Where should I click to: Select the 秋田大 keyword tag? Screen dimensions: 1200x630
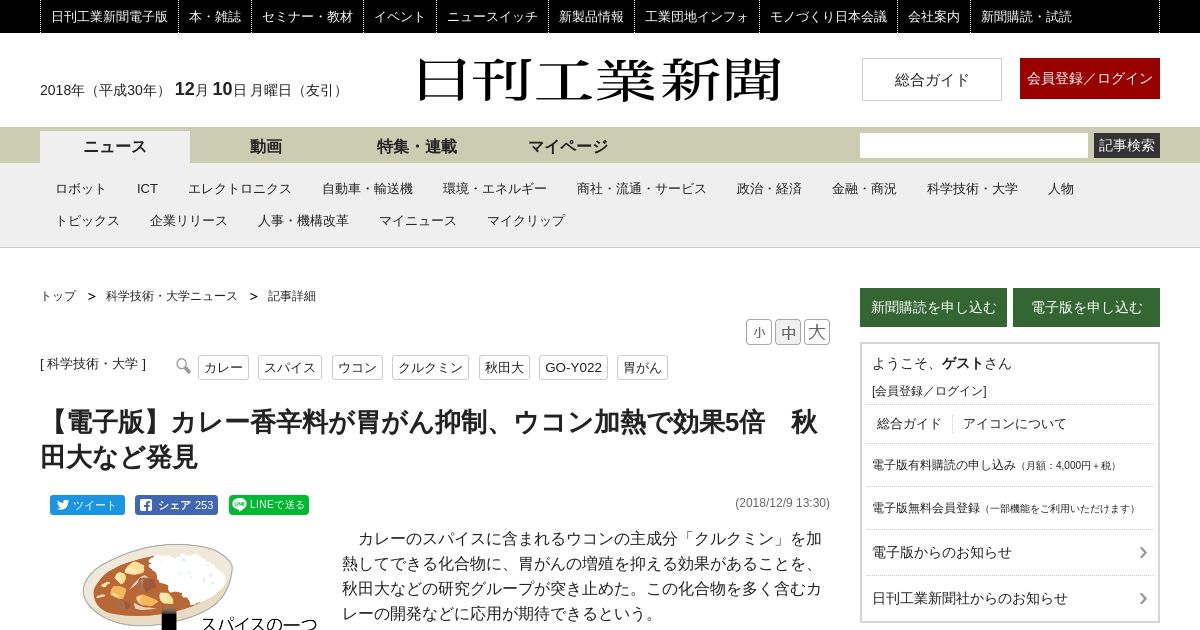(504, 367)
